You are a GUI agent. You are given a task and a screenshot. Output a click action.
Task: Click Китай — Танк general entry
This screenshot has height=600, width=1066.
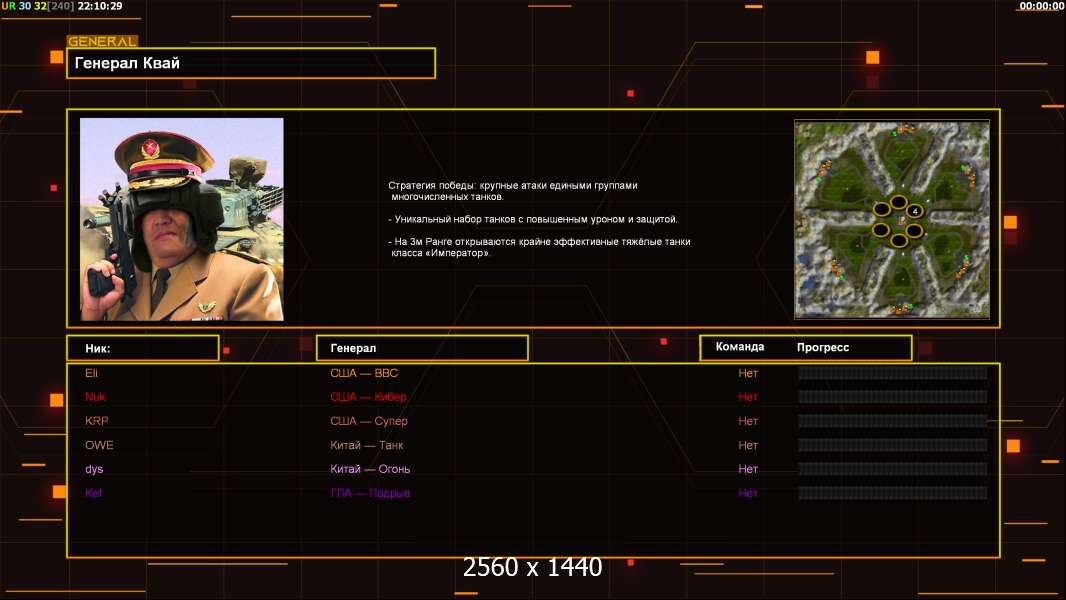366,445
